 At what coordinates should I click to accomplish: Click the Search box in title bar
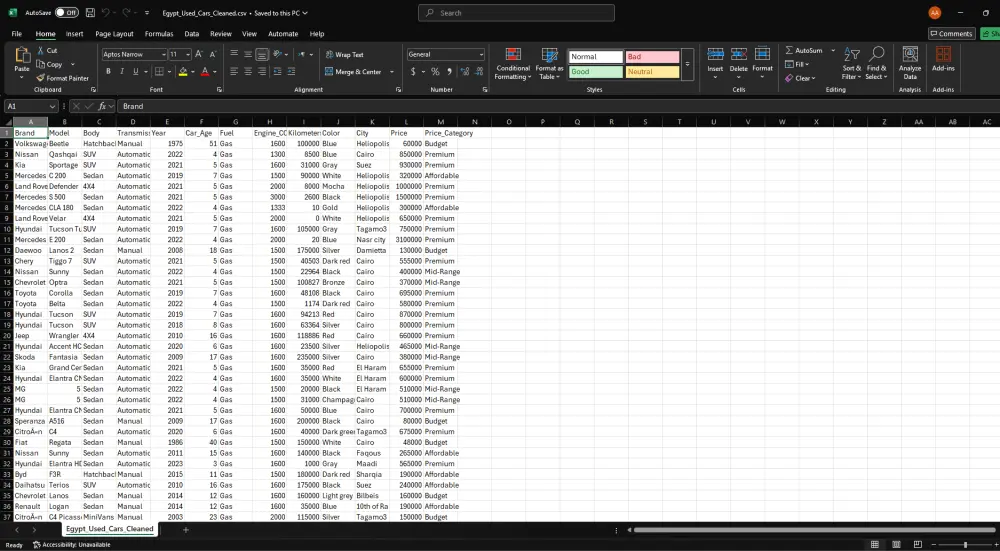coord(517,13)
